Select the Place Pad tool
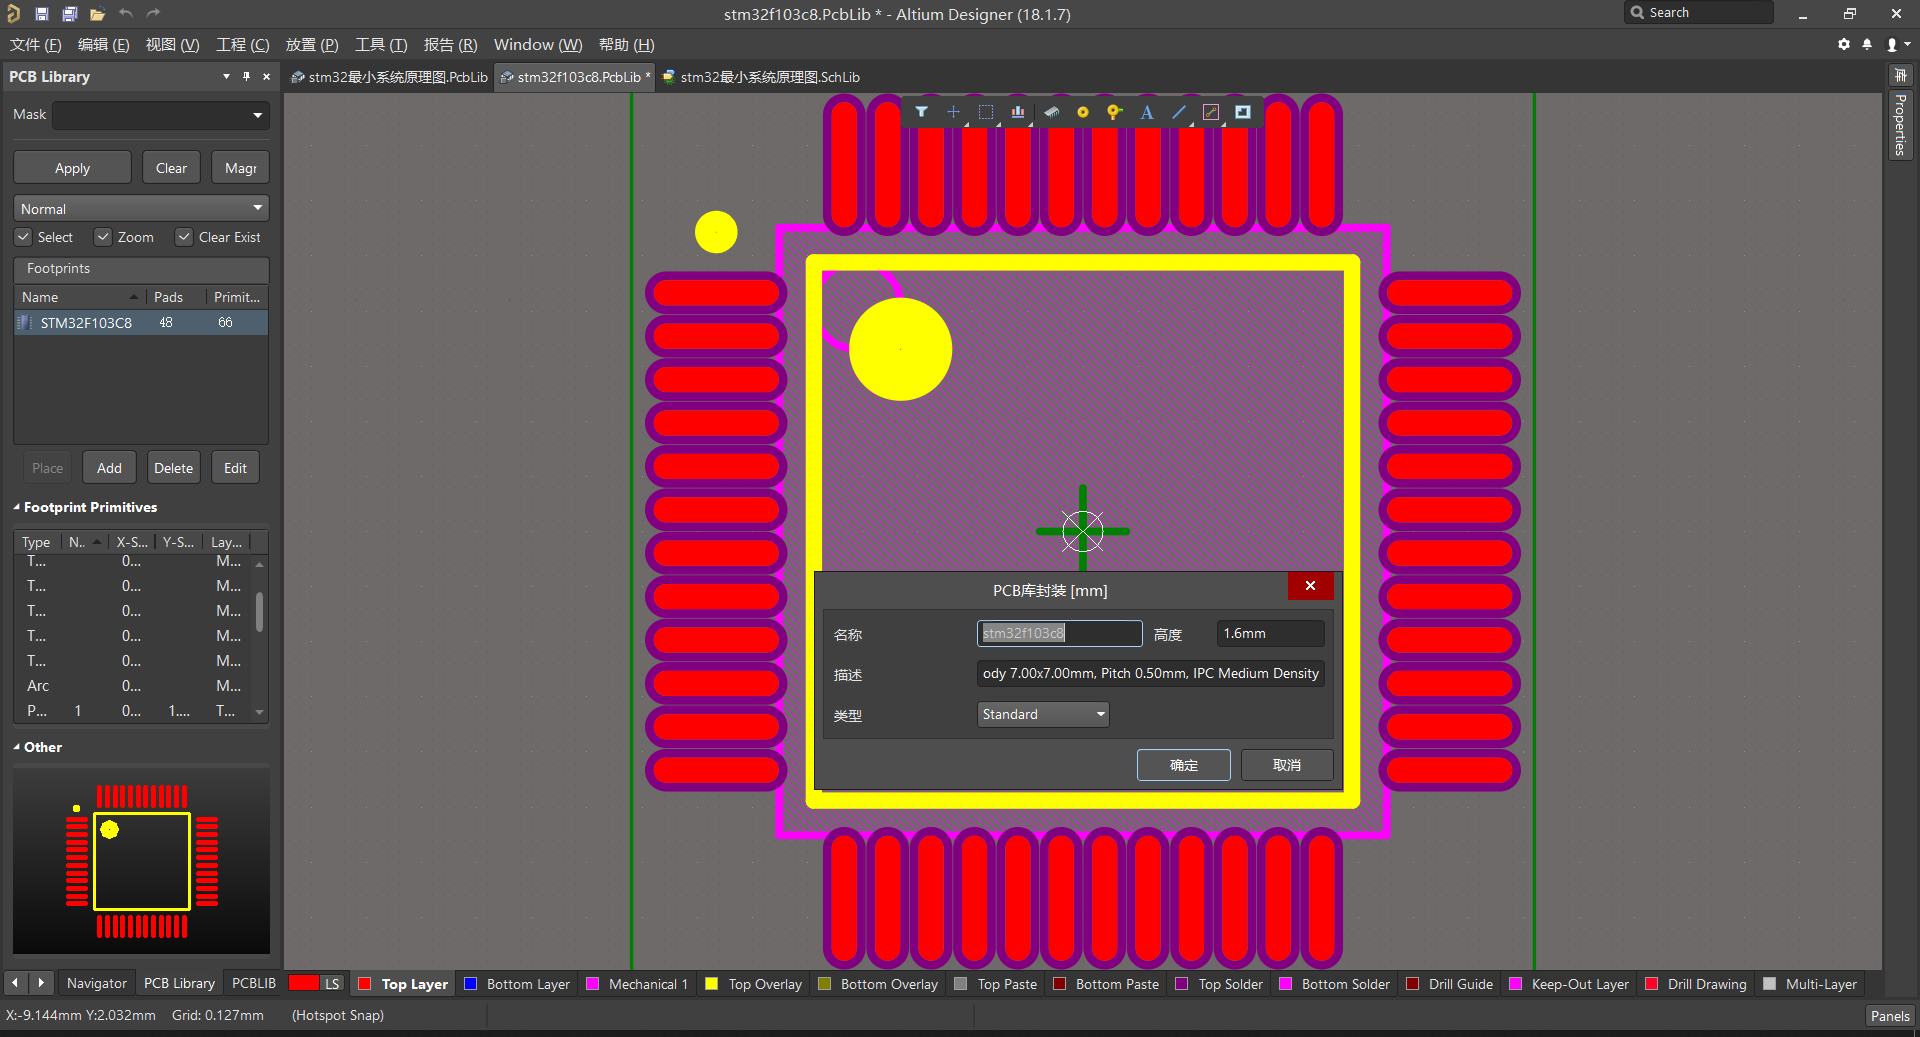Viewport: 1920px width, 1037px height. click(x=1082, y=112)
